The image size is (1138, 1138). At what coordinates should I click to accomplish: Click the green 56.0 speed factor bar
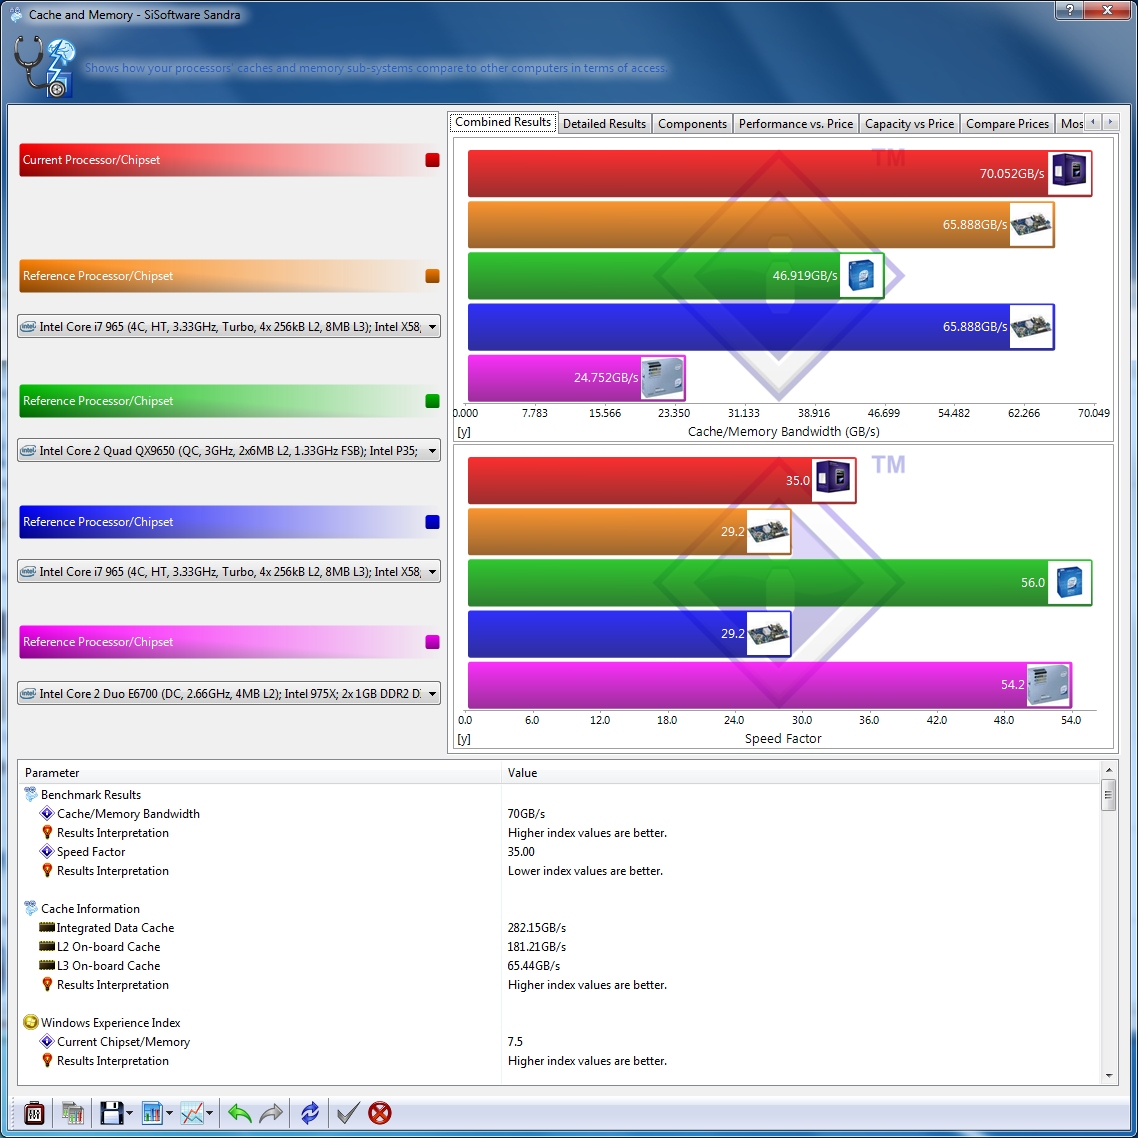[779, 583]
